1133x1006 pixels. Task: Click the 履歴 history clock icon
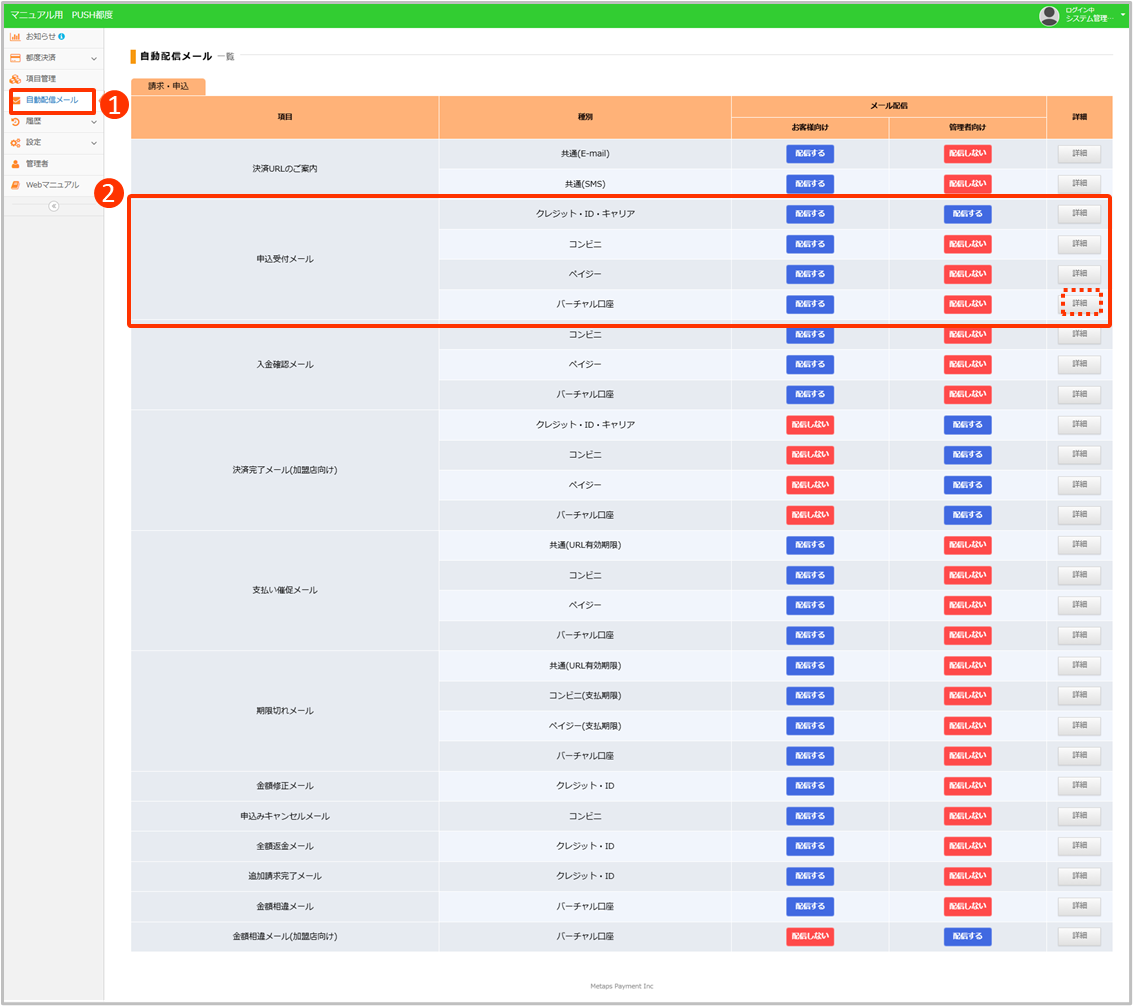[x=16, y=121]
